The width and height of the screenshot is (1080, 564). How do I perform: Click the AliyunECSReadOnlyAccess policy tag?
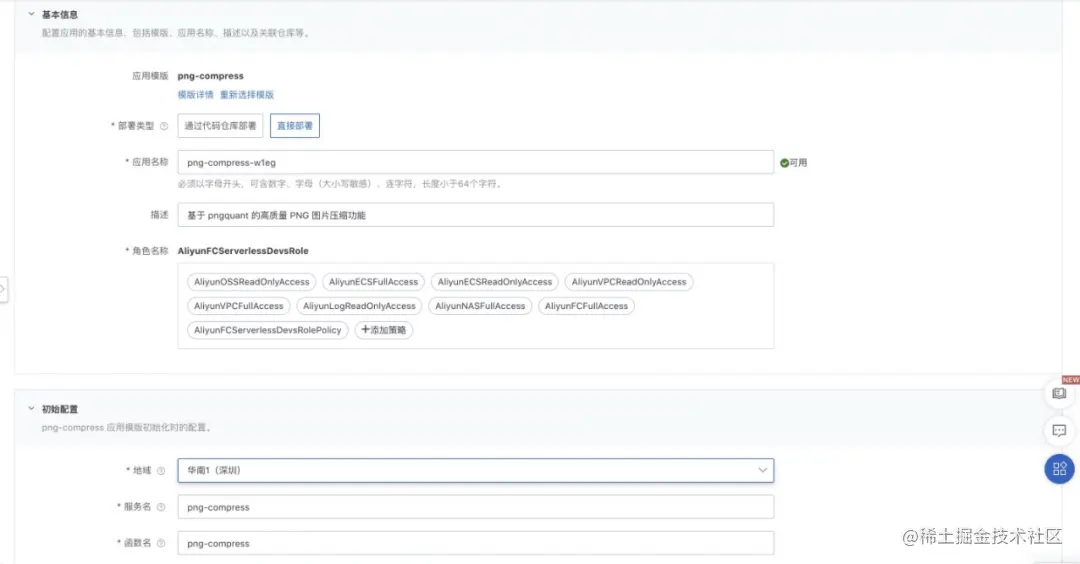coord(495,282)
